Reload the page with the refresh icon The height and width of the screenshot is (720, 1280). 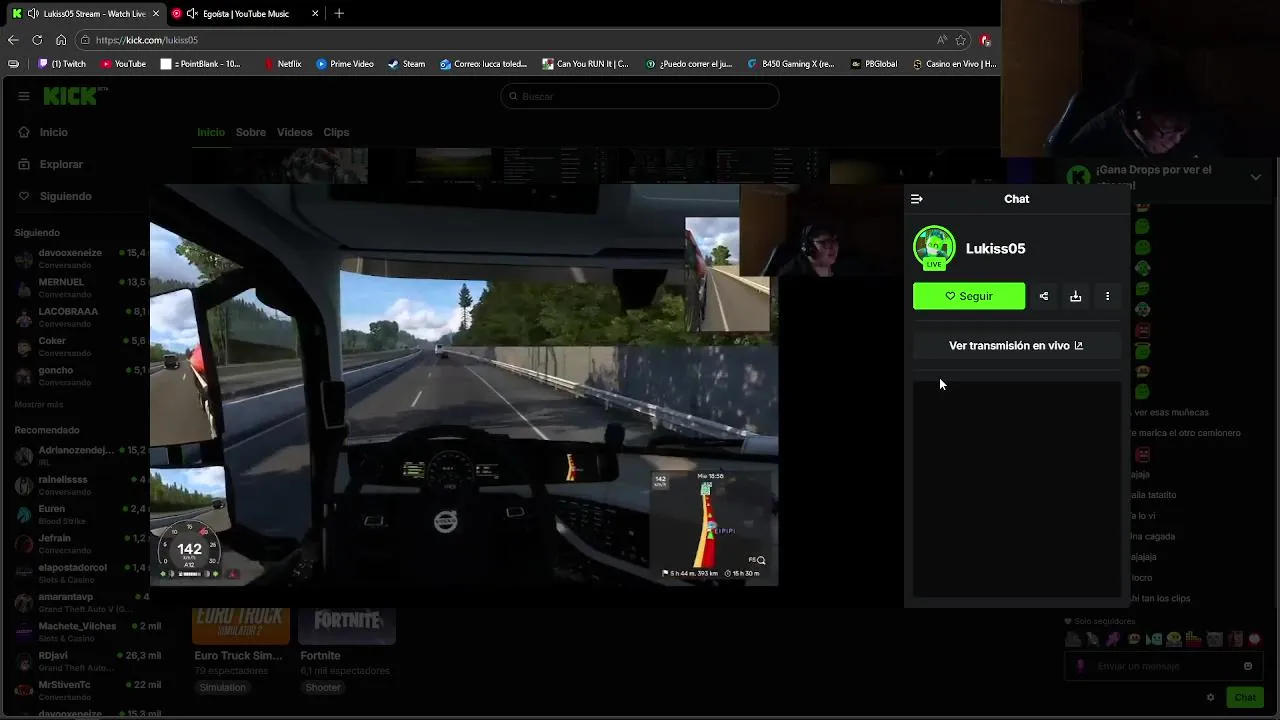click(x=37, y=40)
